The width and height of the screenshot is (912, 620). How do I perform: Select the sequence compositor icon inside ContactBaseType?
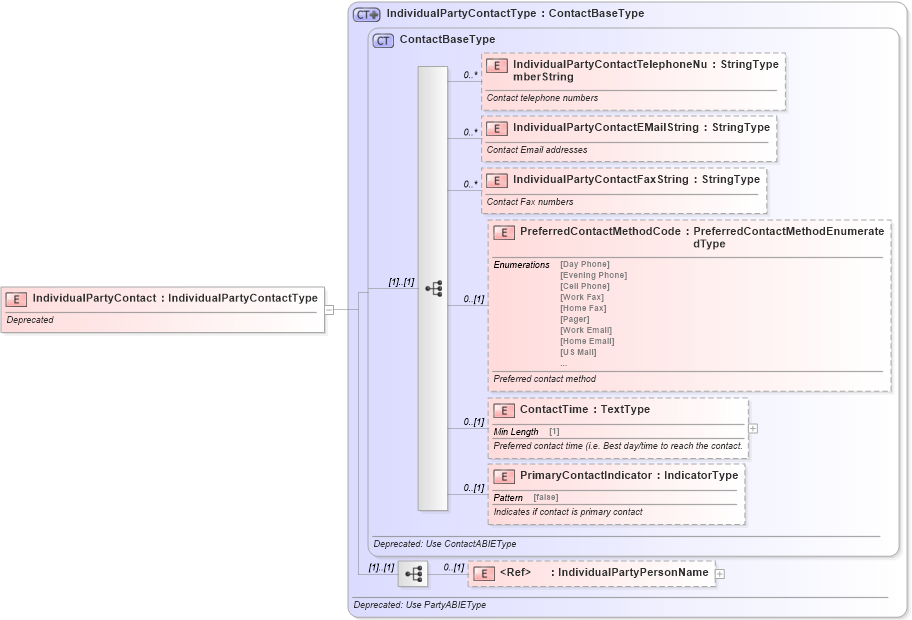(435, 288)
